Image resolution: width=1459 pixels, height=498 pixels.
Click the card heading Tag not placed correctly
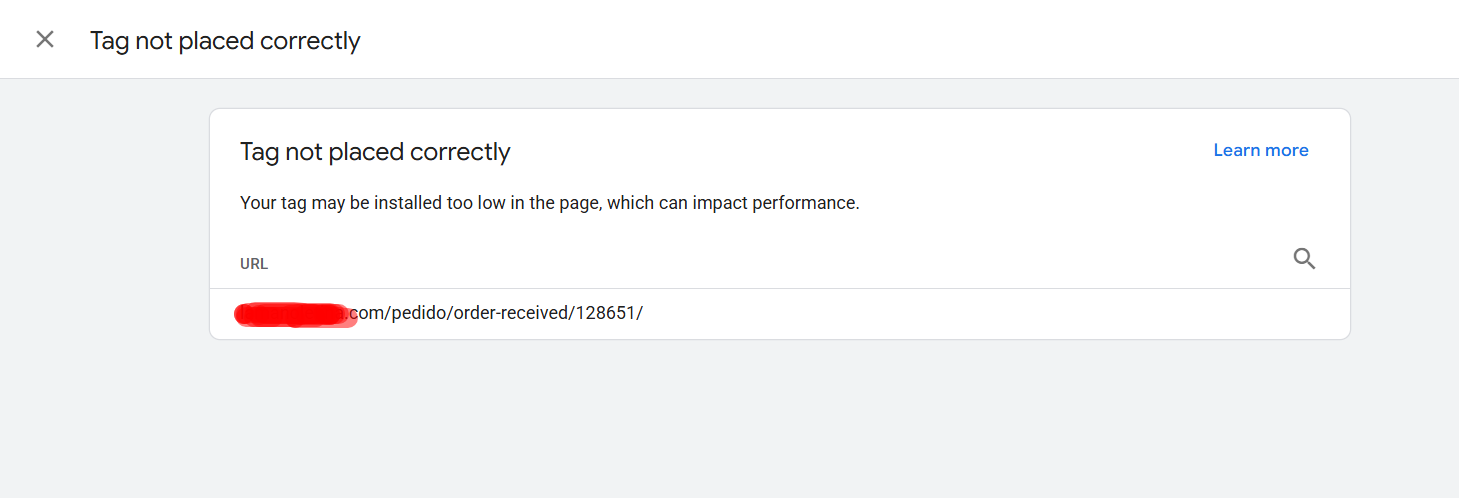[375, 152]
